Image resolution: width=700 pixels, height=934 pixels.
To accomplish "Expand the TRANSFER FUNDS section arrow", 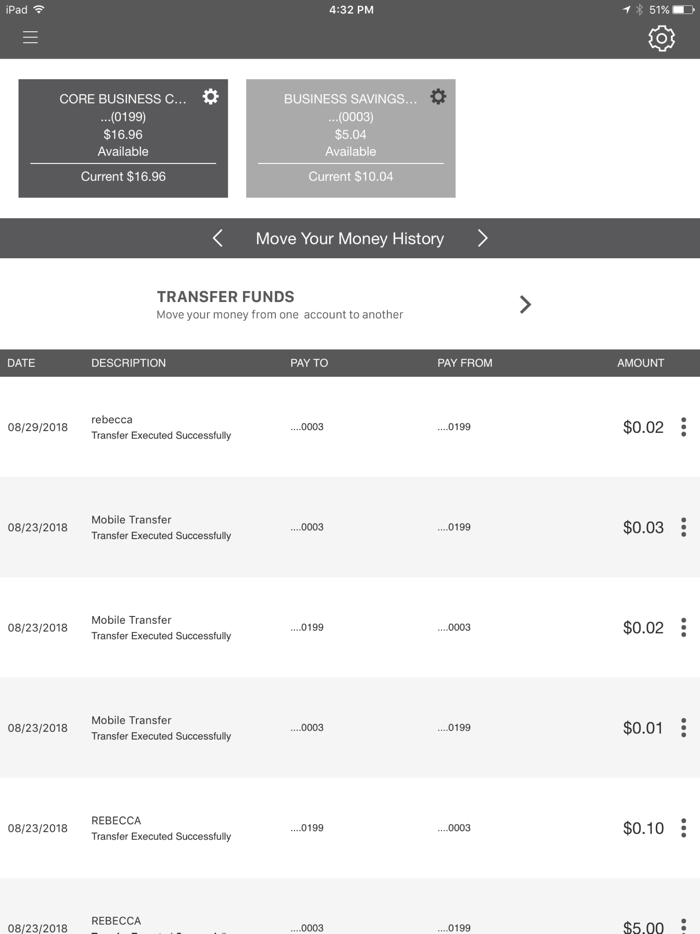I will pyautogui.click(x=525, y=304).
